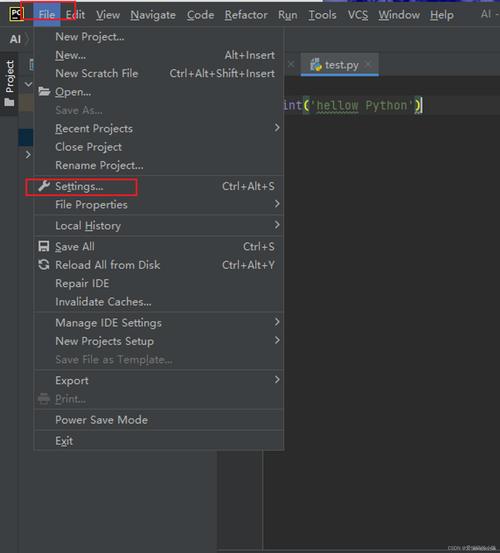Open Settings... from File menu

coord(158,186)
